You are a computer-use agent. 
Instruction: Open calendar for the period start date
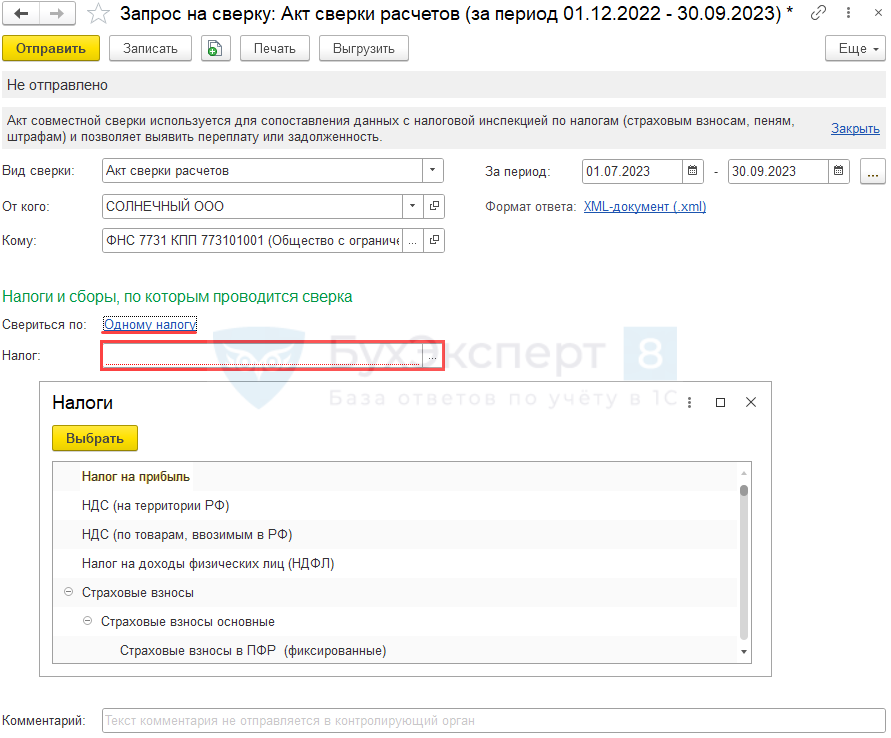tap(693, 171)
